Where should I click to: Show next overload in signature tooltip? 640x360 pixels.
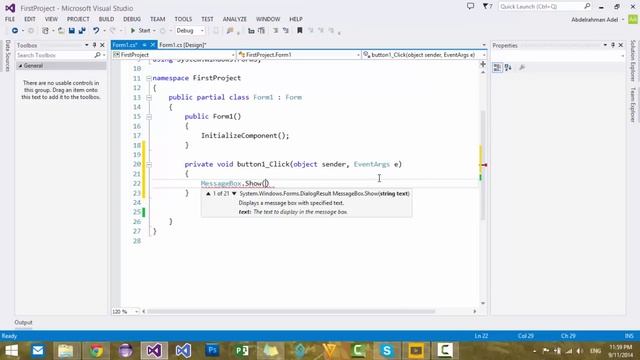[x=234, y=194]
